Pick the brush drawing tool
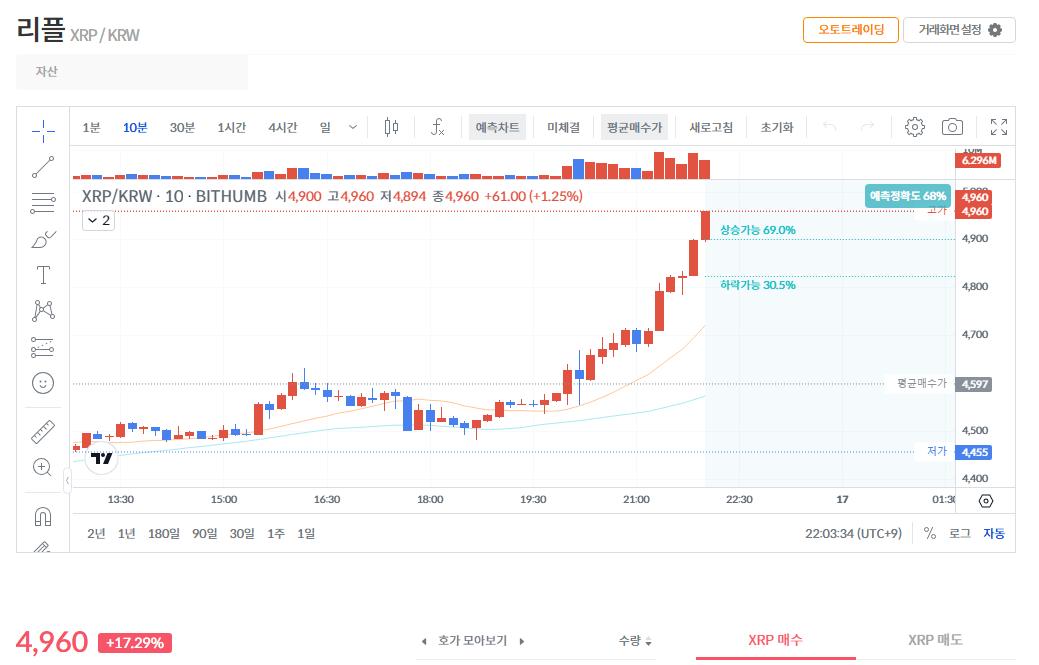Image resolution: width=1039 pixels, height=665 pixels. tap(43, 239)
